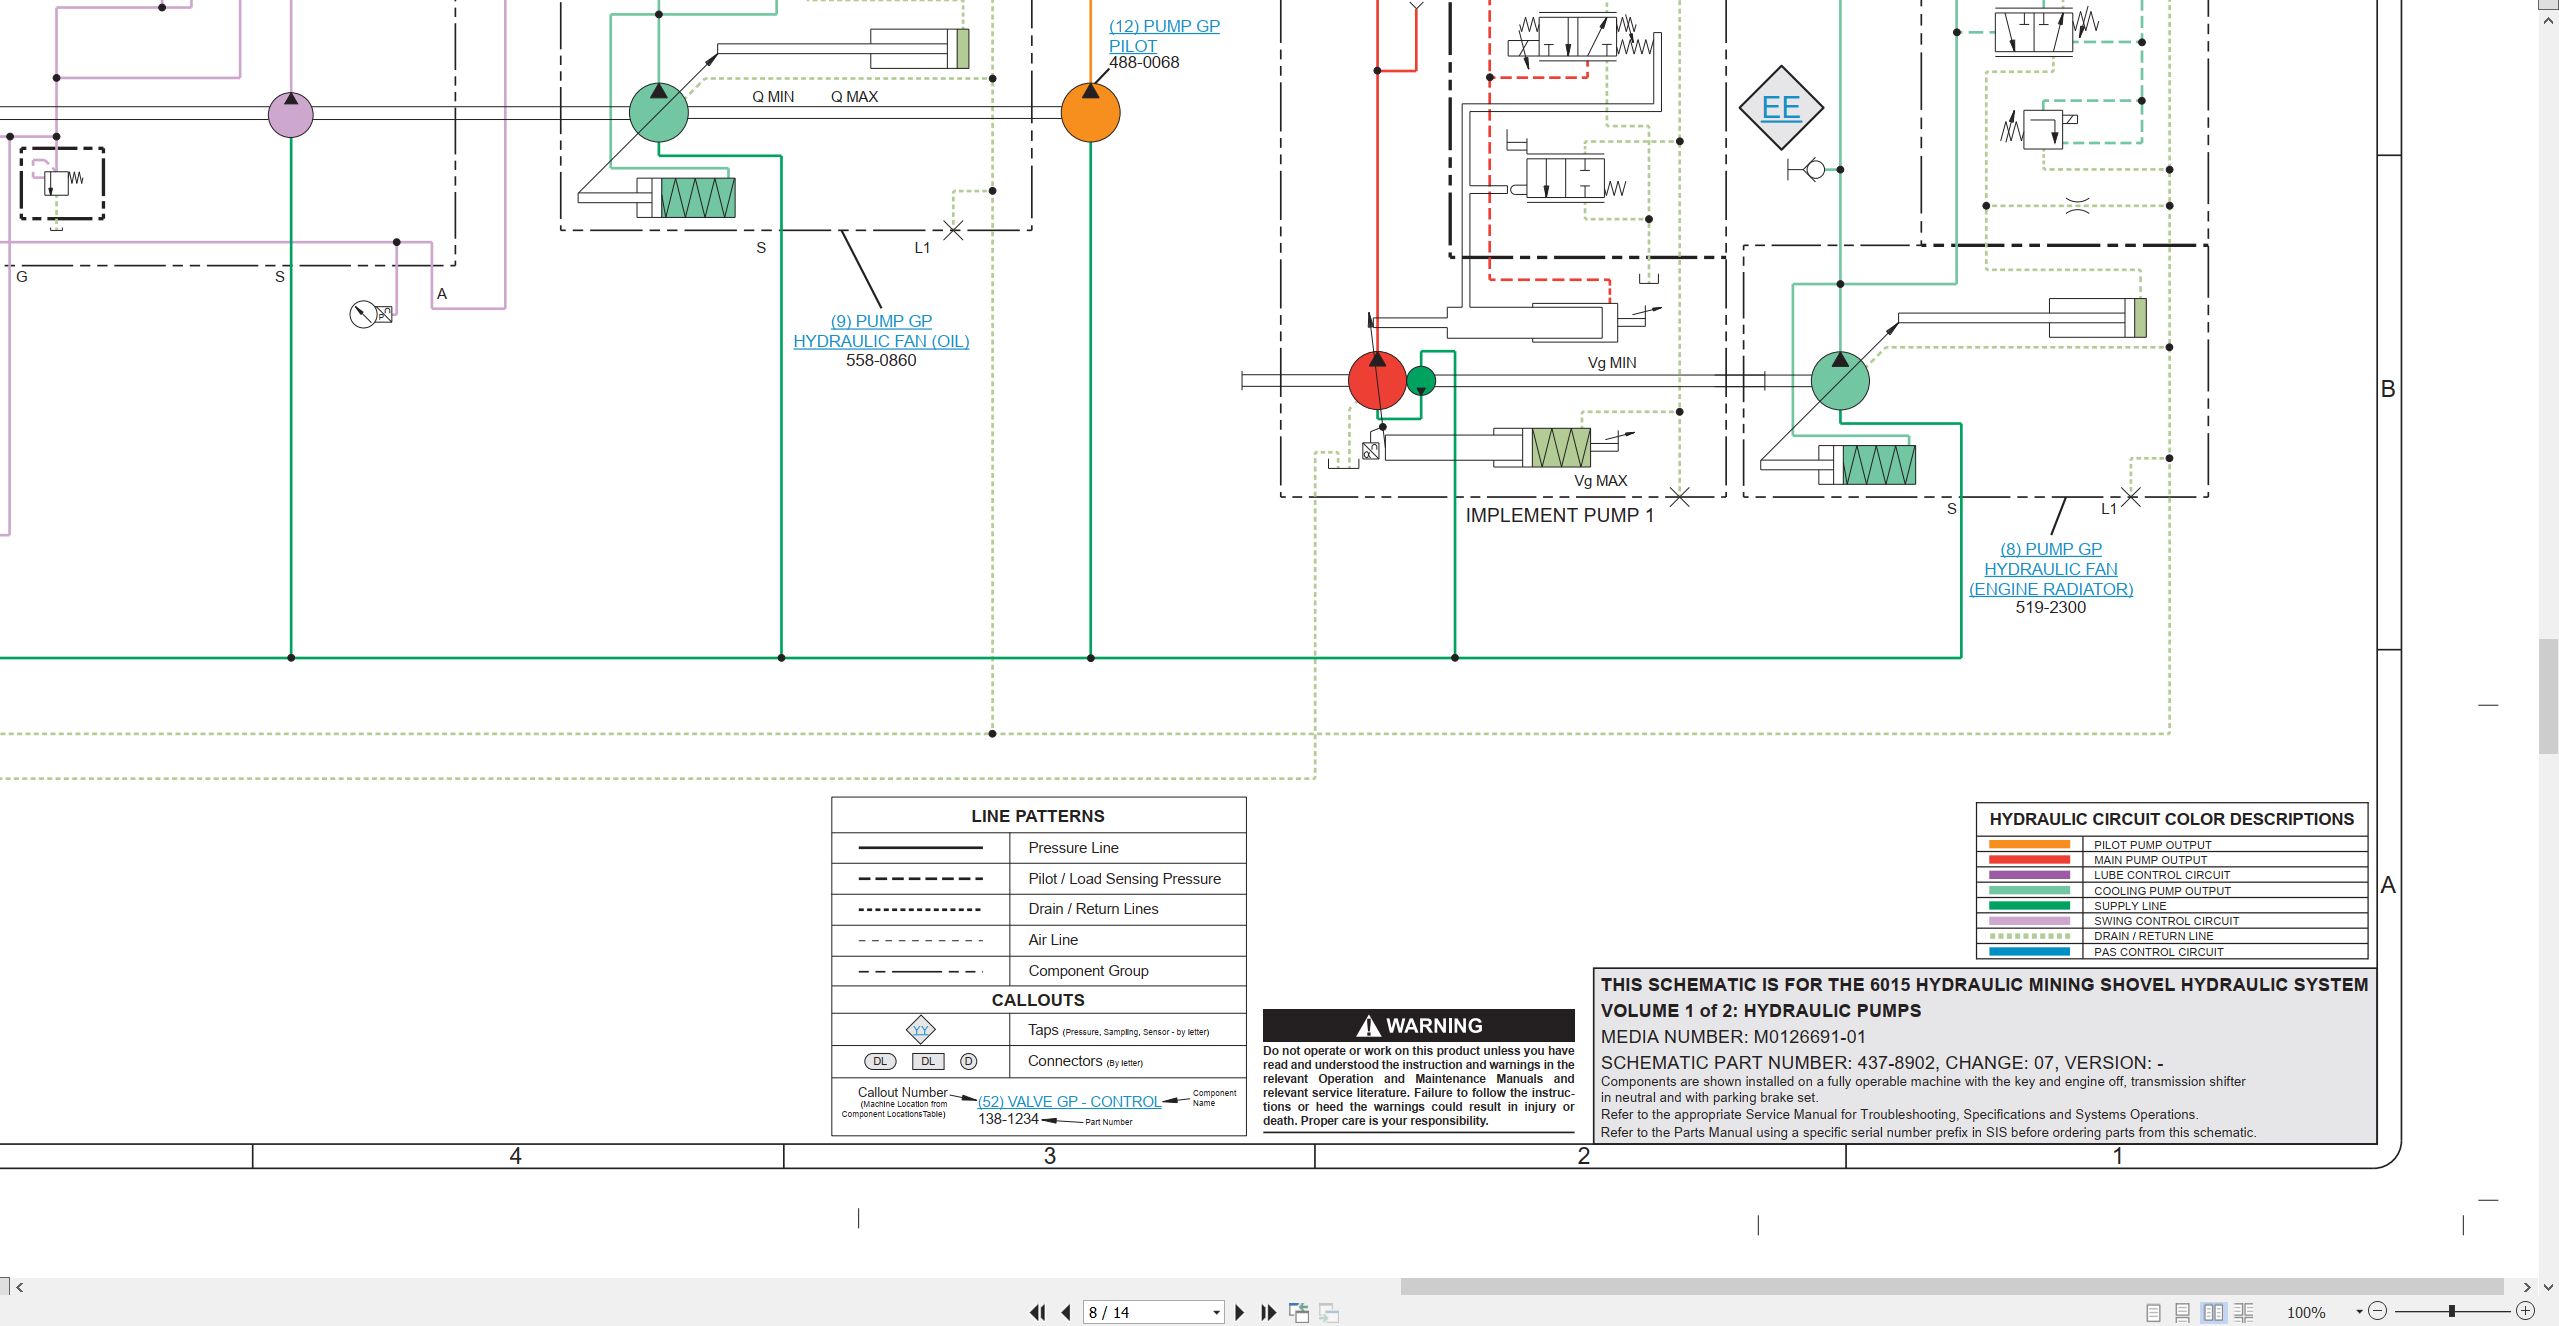Open the zoom percentage dropdown arrow
The height and width of the screenshot is (1326, 2559).
[x=2359, y=1311]
